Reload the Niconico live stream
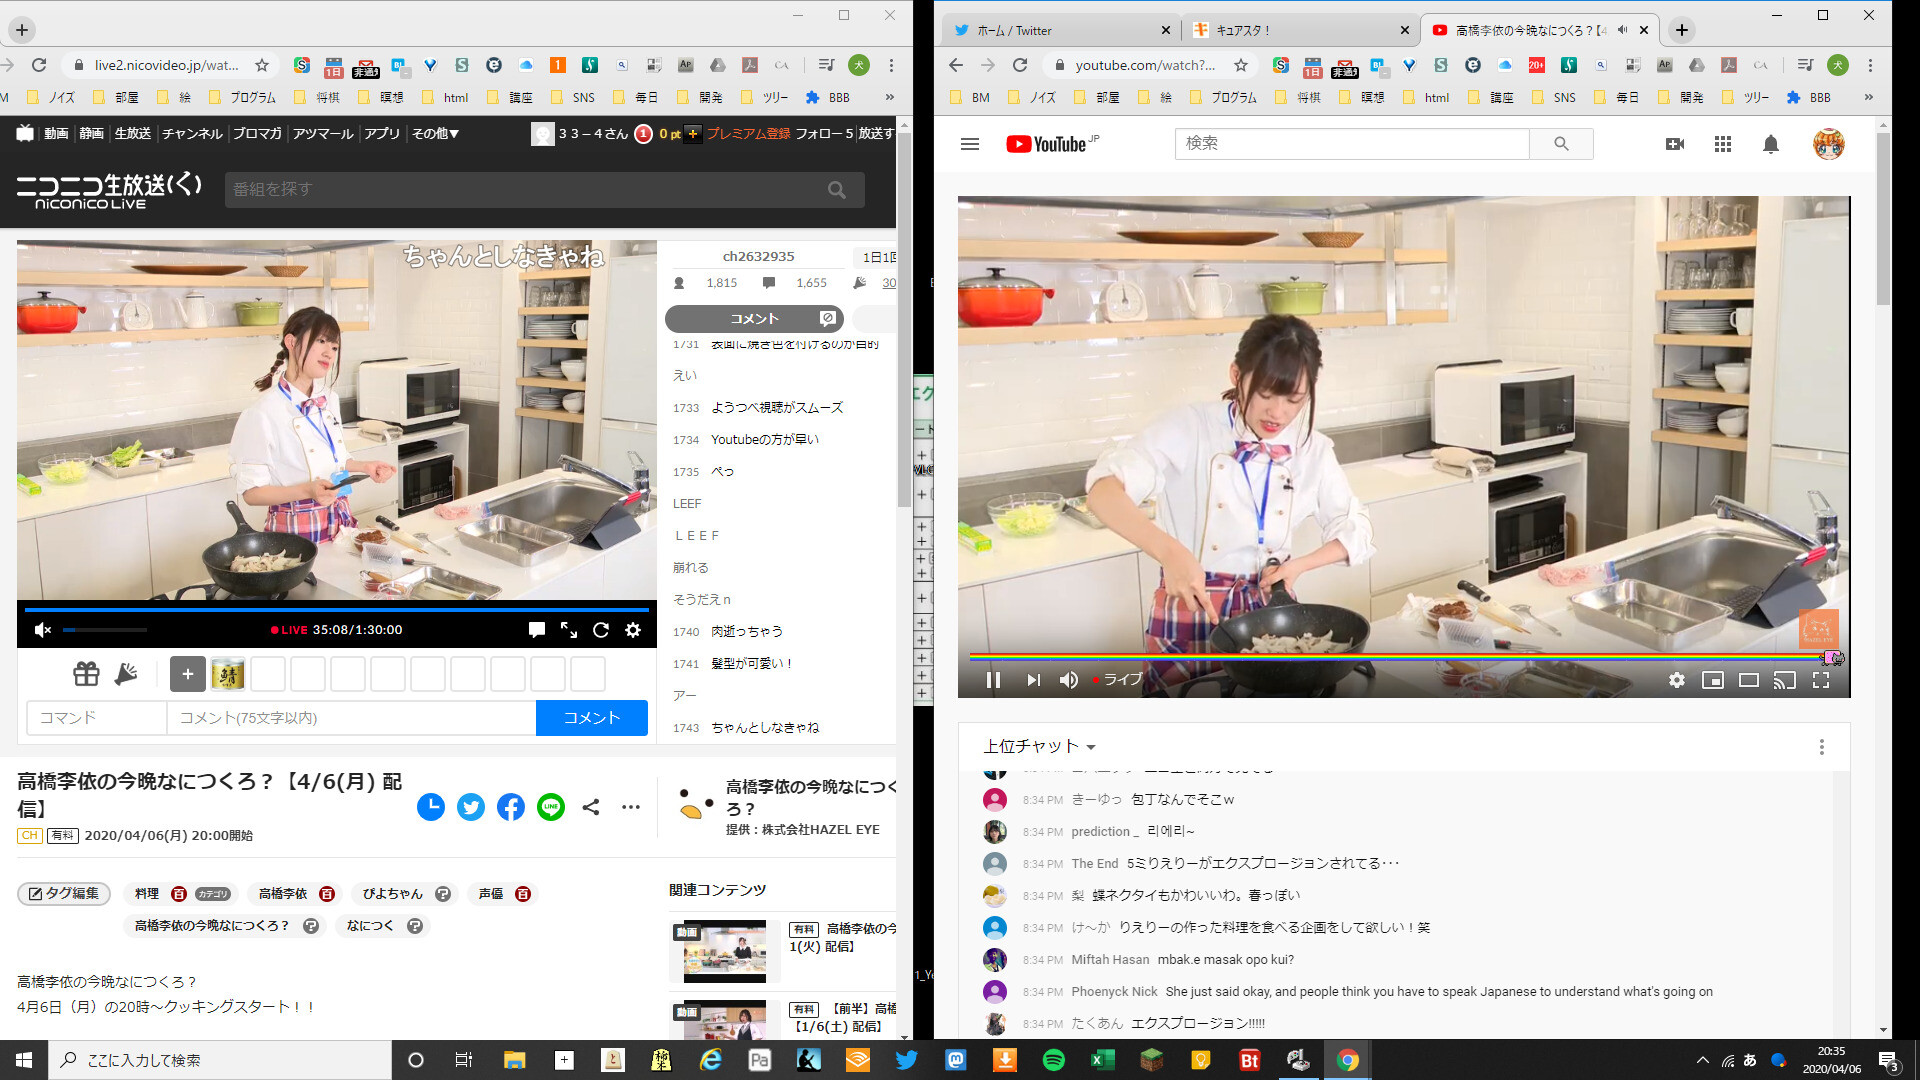Viewport: 1920px width, 1080px height. pos(601,630)
